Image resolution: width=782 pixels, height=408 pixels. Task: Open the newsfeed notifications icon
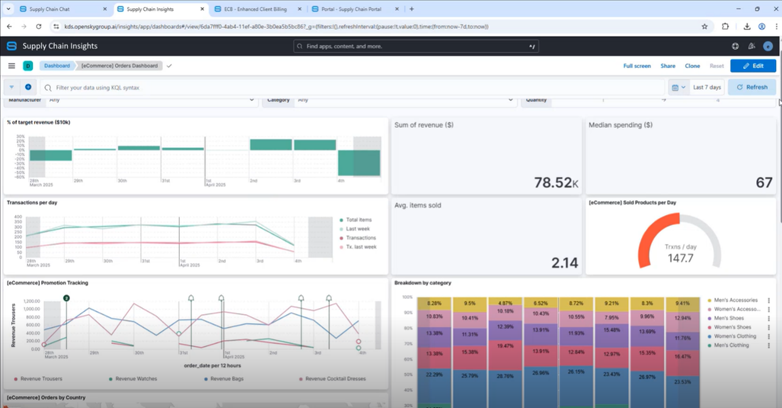752,46
